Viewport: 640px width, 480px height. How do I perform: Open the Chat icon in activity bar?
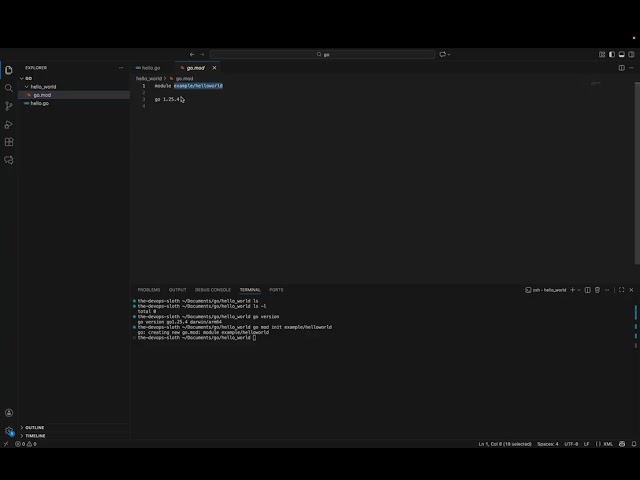[x=9, y=160]
